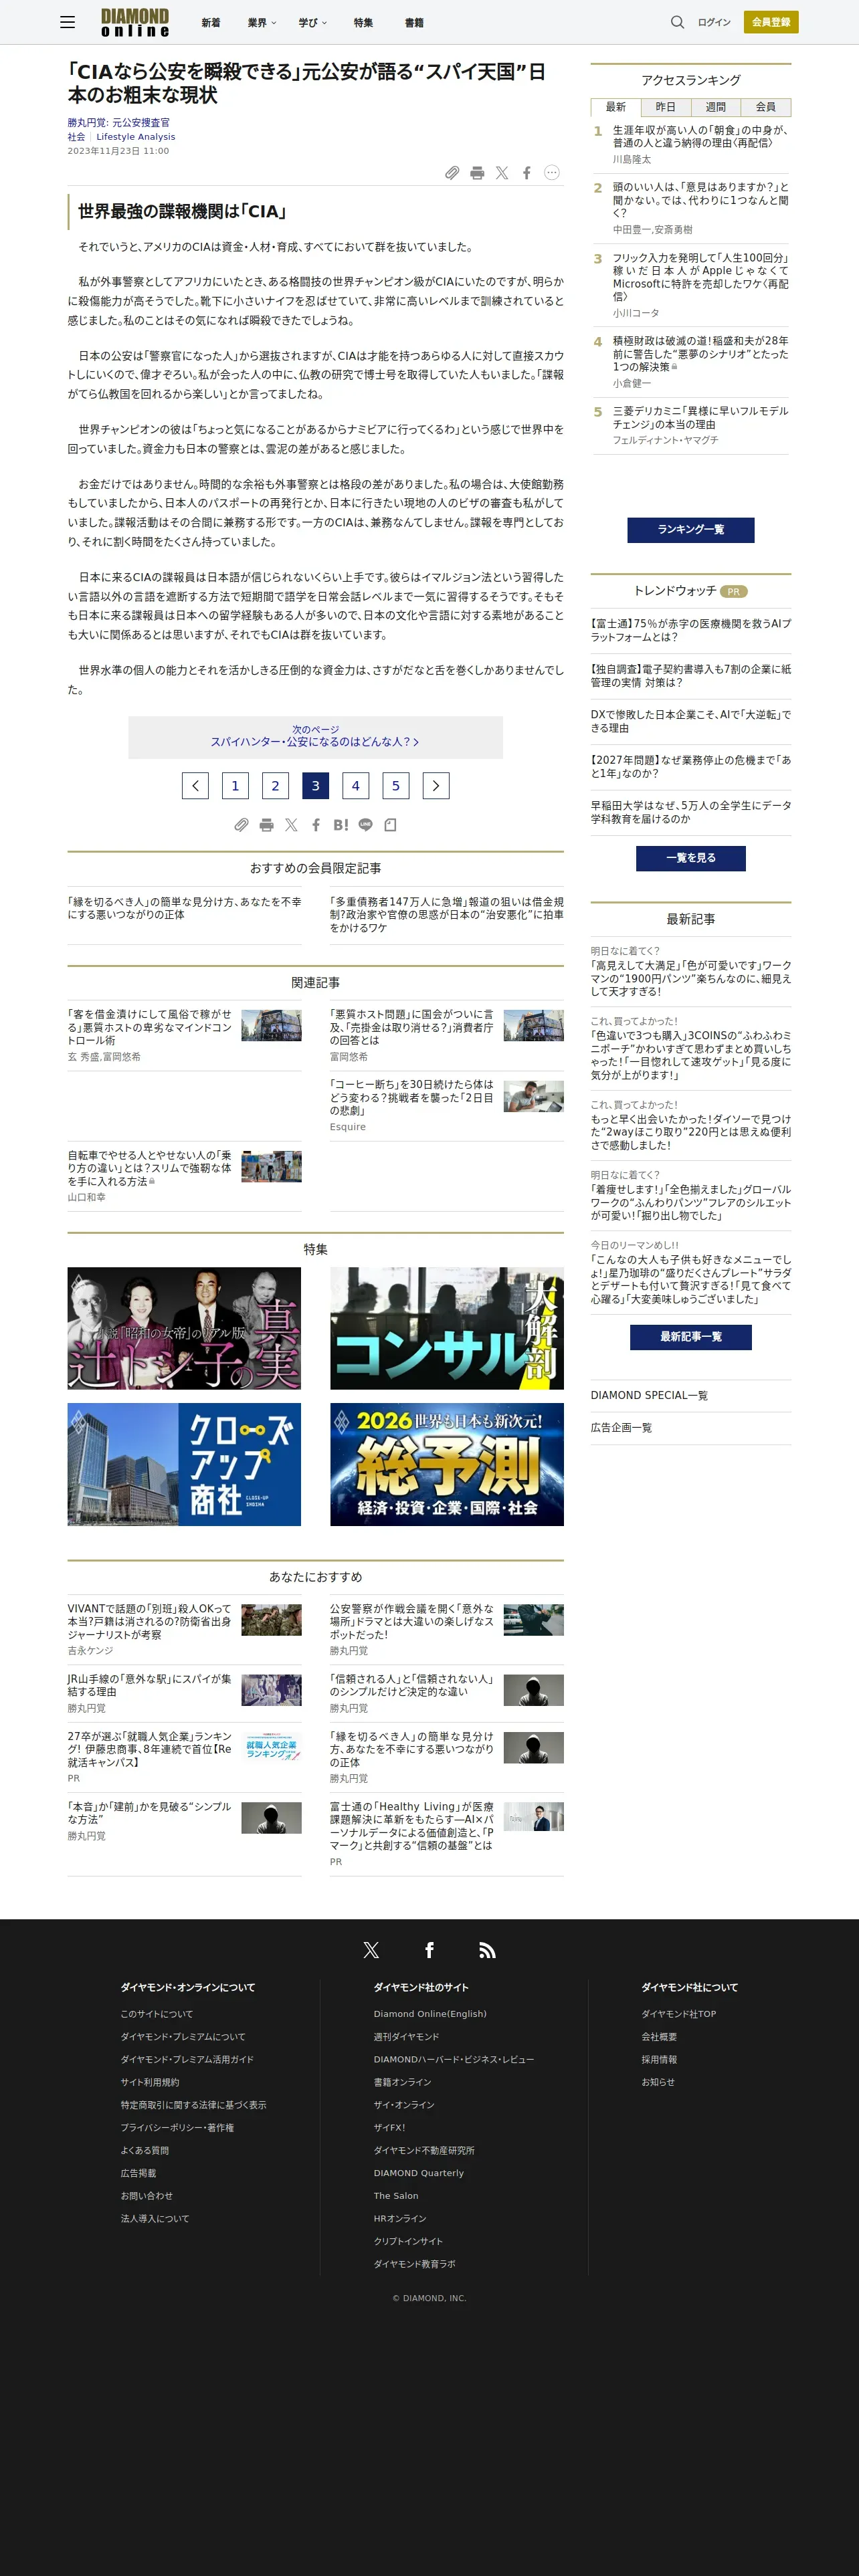Click the Facebook icon below the pagination
Screen dimensions: 859x2576
[x=316, y=825]
